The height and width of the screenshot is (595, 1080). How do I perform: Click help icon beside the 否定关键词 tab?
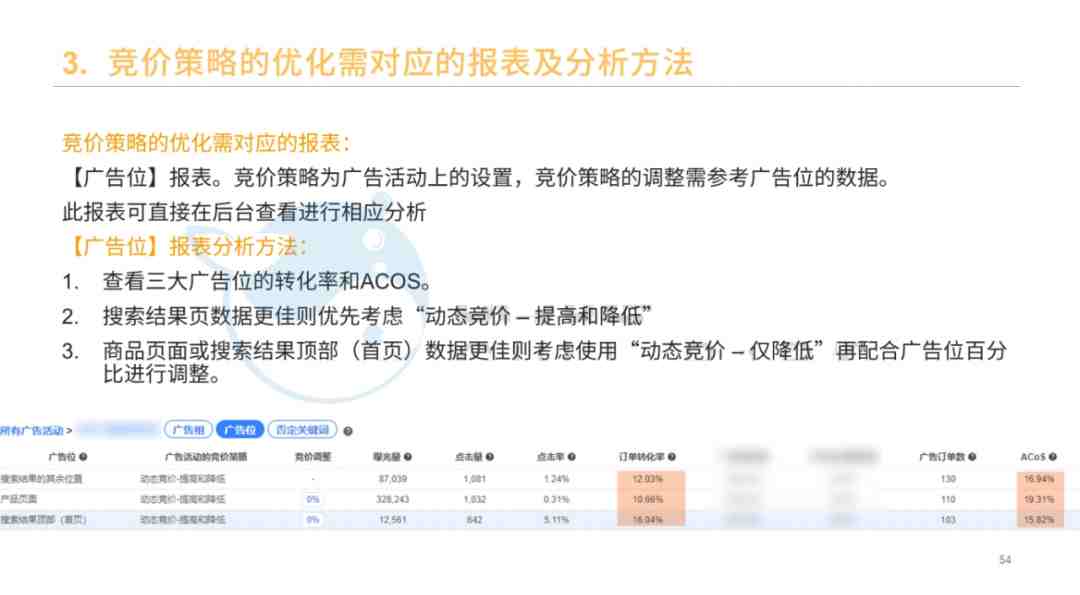348,431
